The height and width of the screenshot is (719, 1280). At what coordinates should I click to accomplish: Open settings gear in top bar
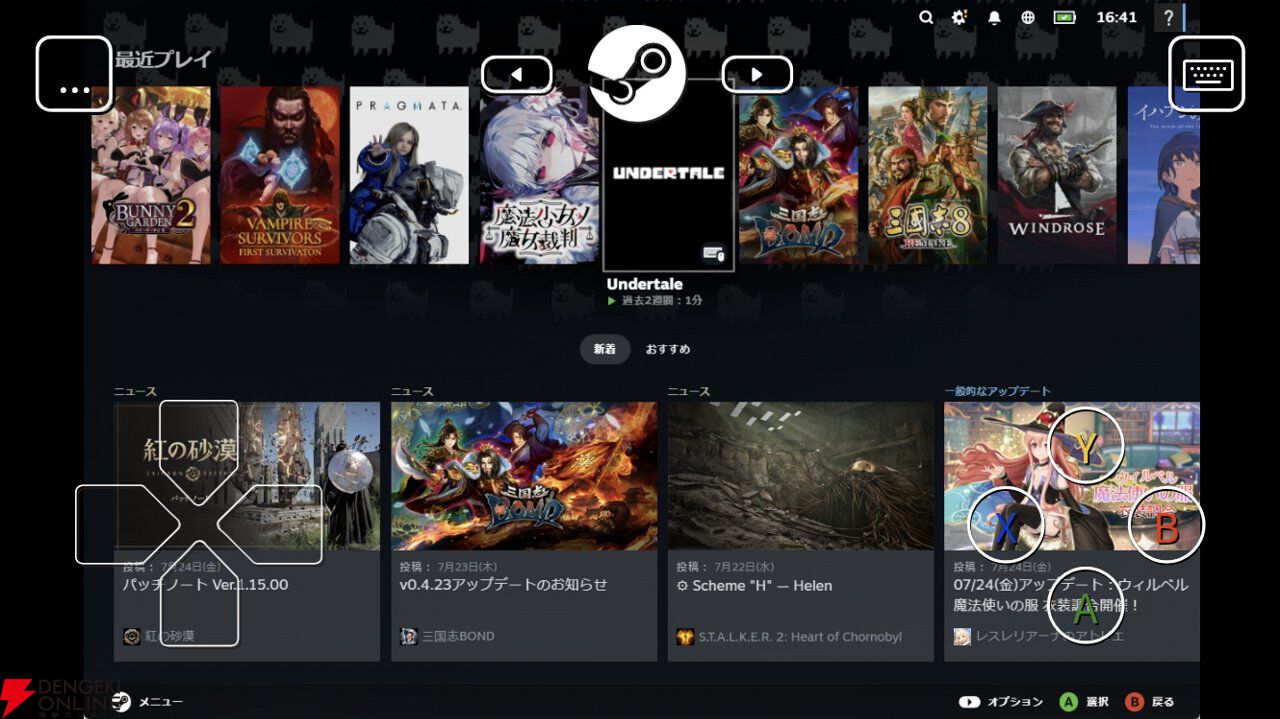[x=959, y=17]
